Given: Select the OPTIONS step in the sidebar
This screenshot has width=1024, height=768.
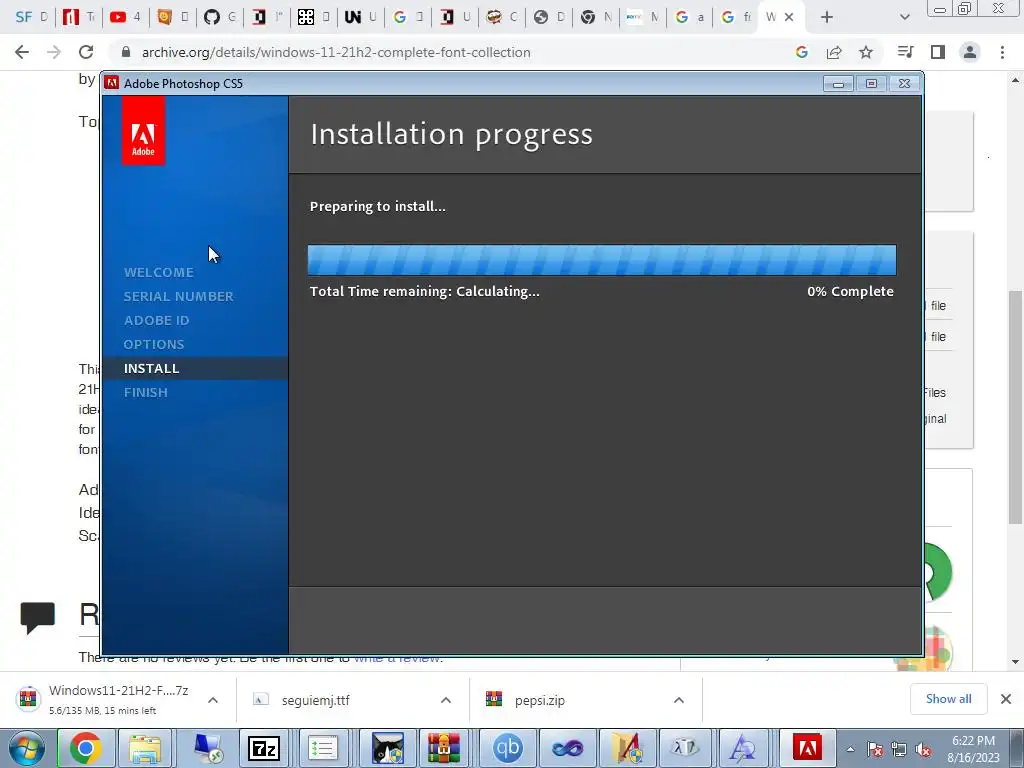Looking at the screenshot, I should (153, 344).
